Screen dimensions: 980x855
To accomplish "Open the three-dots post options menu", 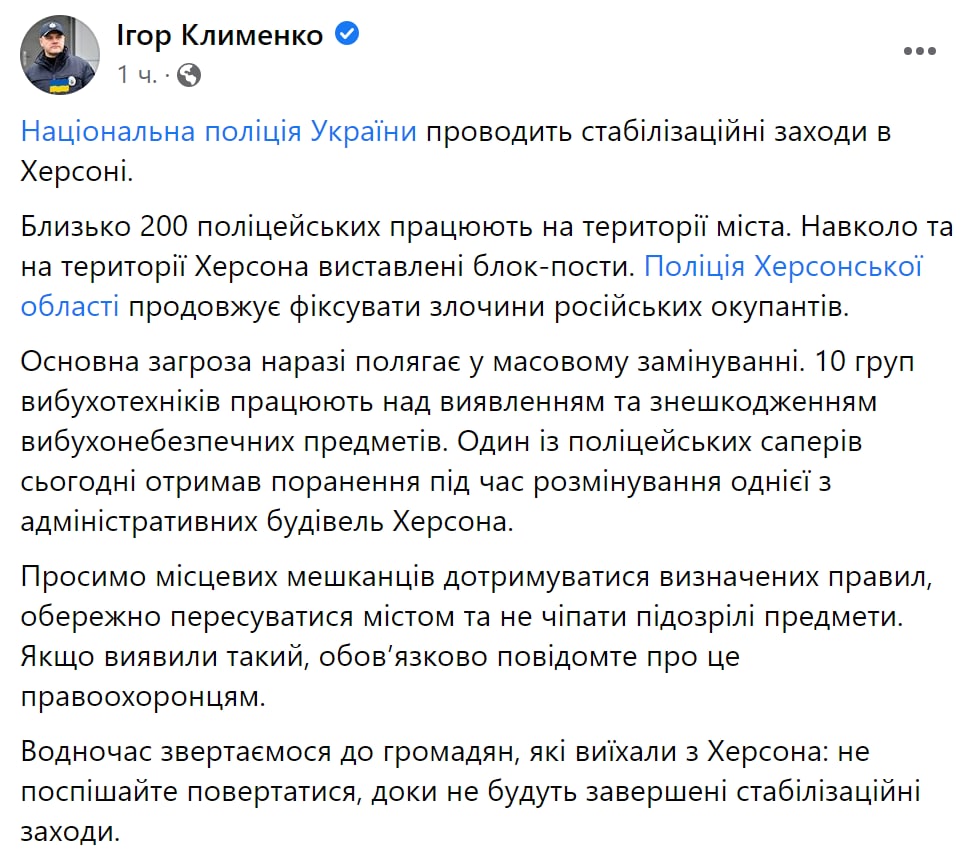I will (x=919, y=52).
